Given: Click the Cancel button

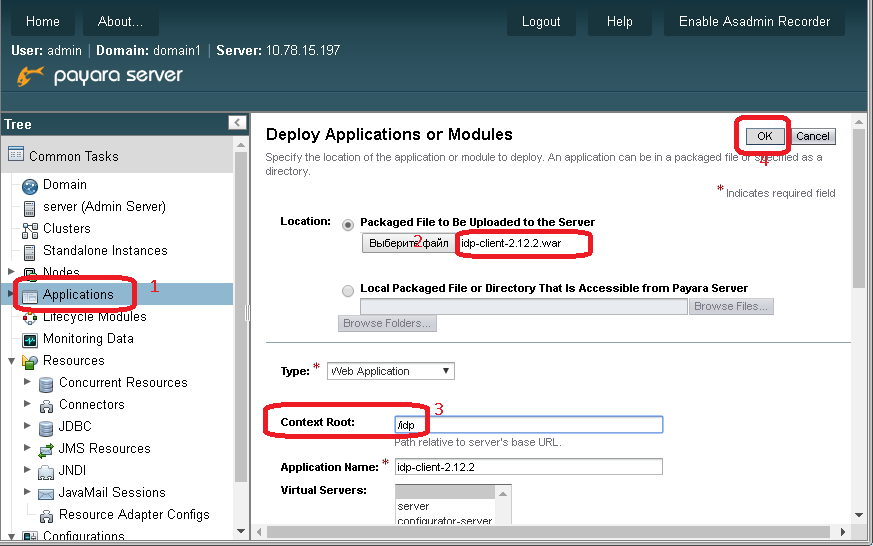Looking at the screenshot, I should pyautogui.click(x=812, y=136).
